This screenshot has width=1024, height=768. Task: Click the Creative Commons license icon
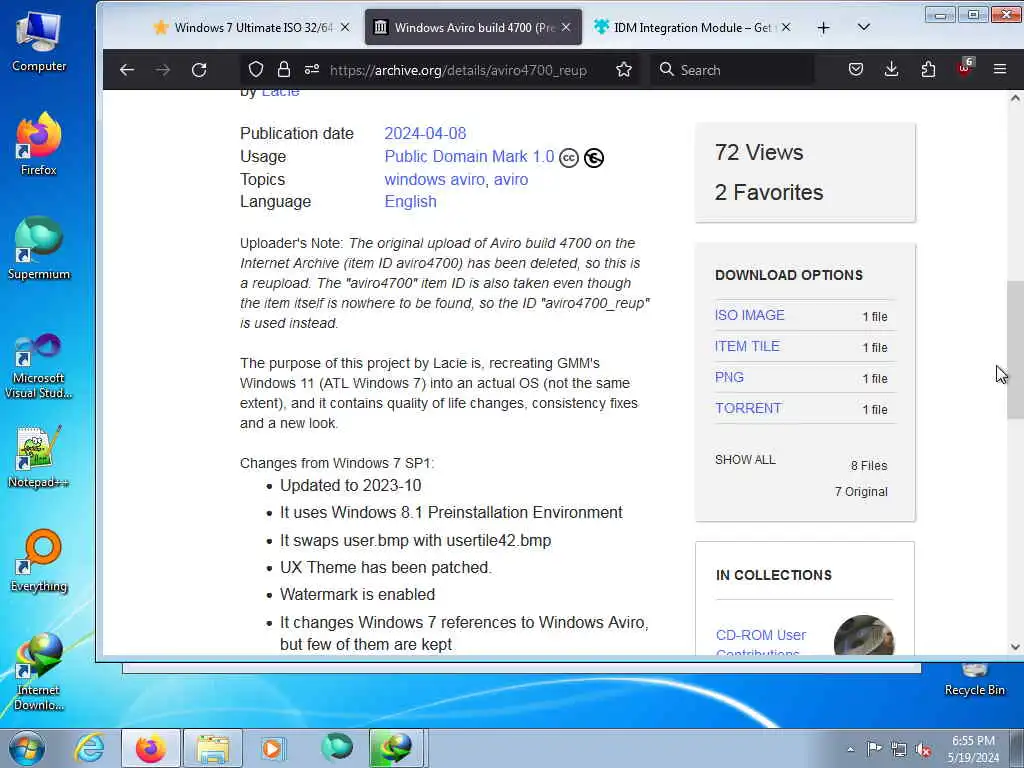(x=569, y=158)
